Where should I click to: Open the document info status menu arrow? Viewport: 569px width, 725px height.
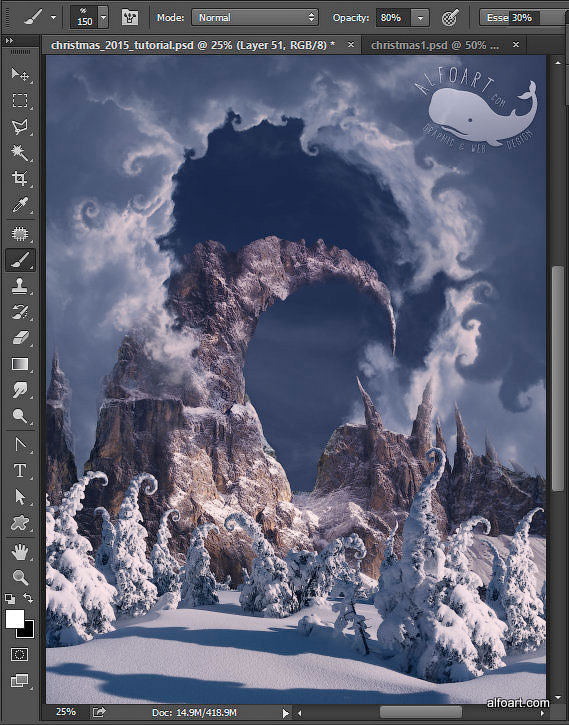coord(286,713)
